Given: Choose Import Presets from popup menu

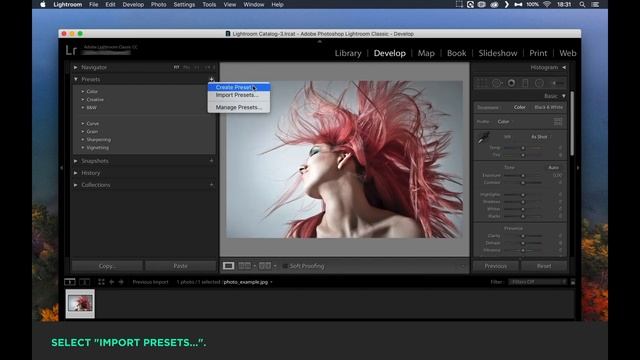Looking at the screenshot, I should (x=239, y=95).
